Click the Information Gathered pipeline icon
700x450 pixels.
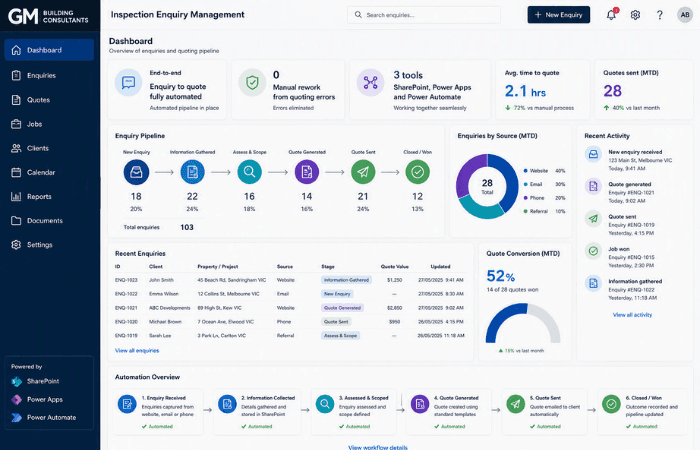pyautogui.click(x=192, y=172)
